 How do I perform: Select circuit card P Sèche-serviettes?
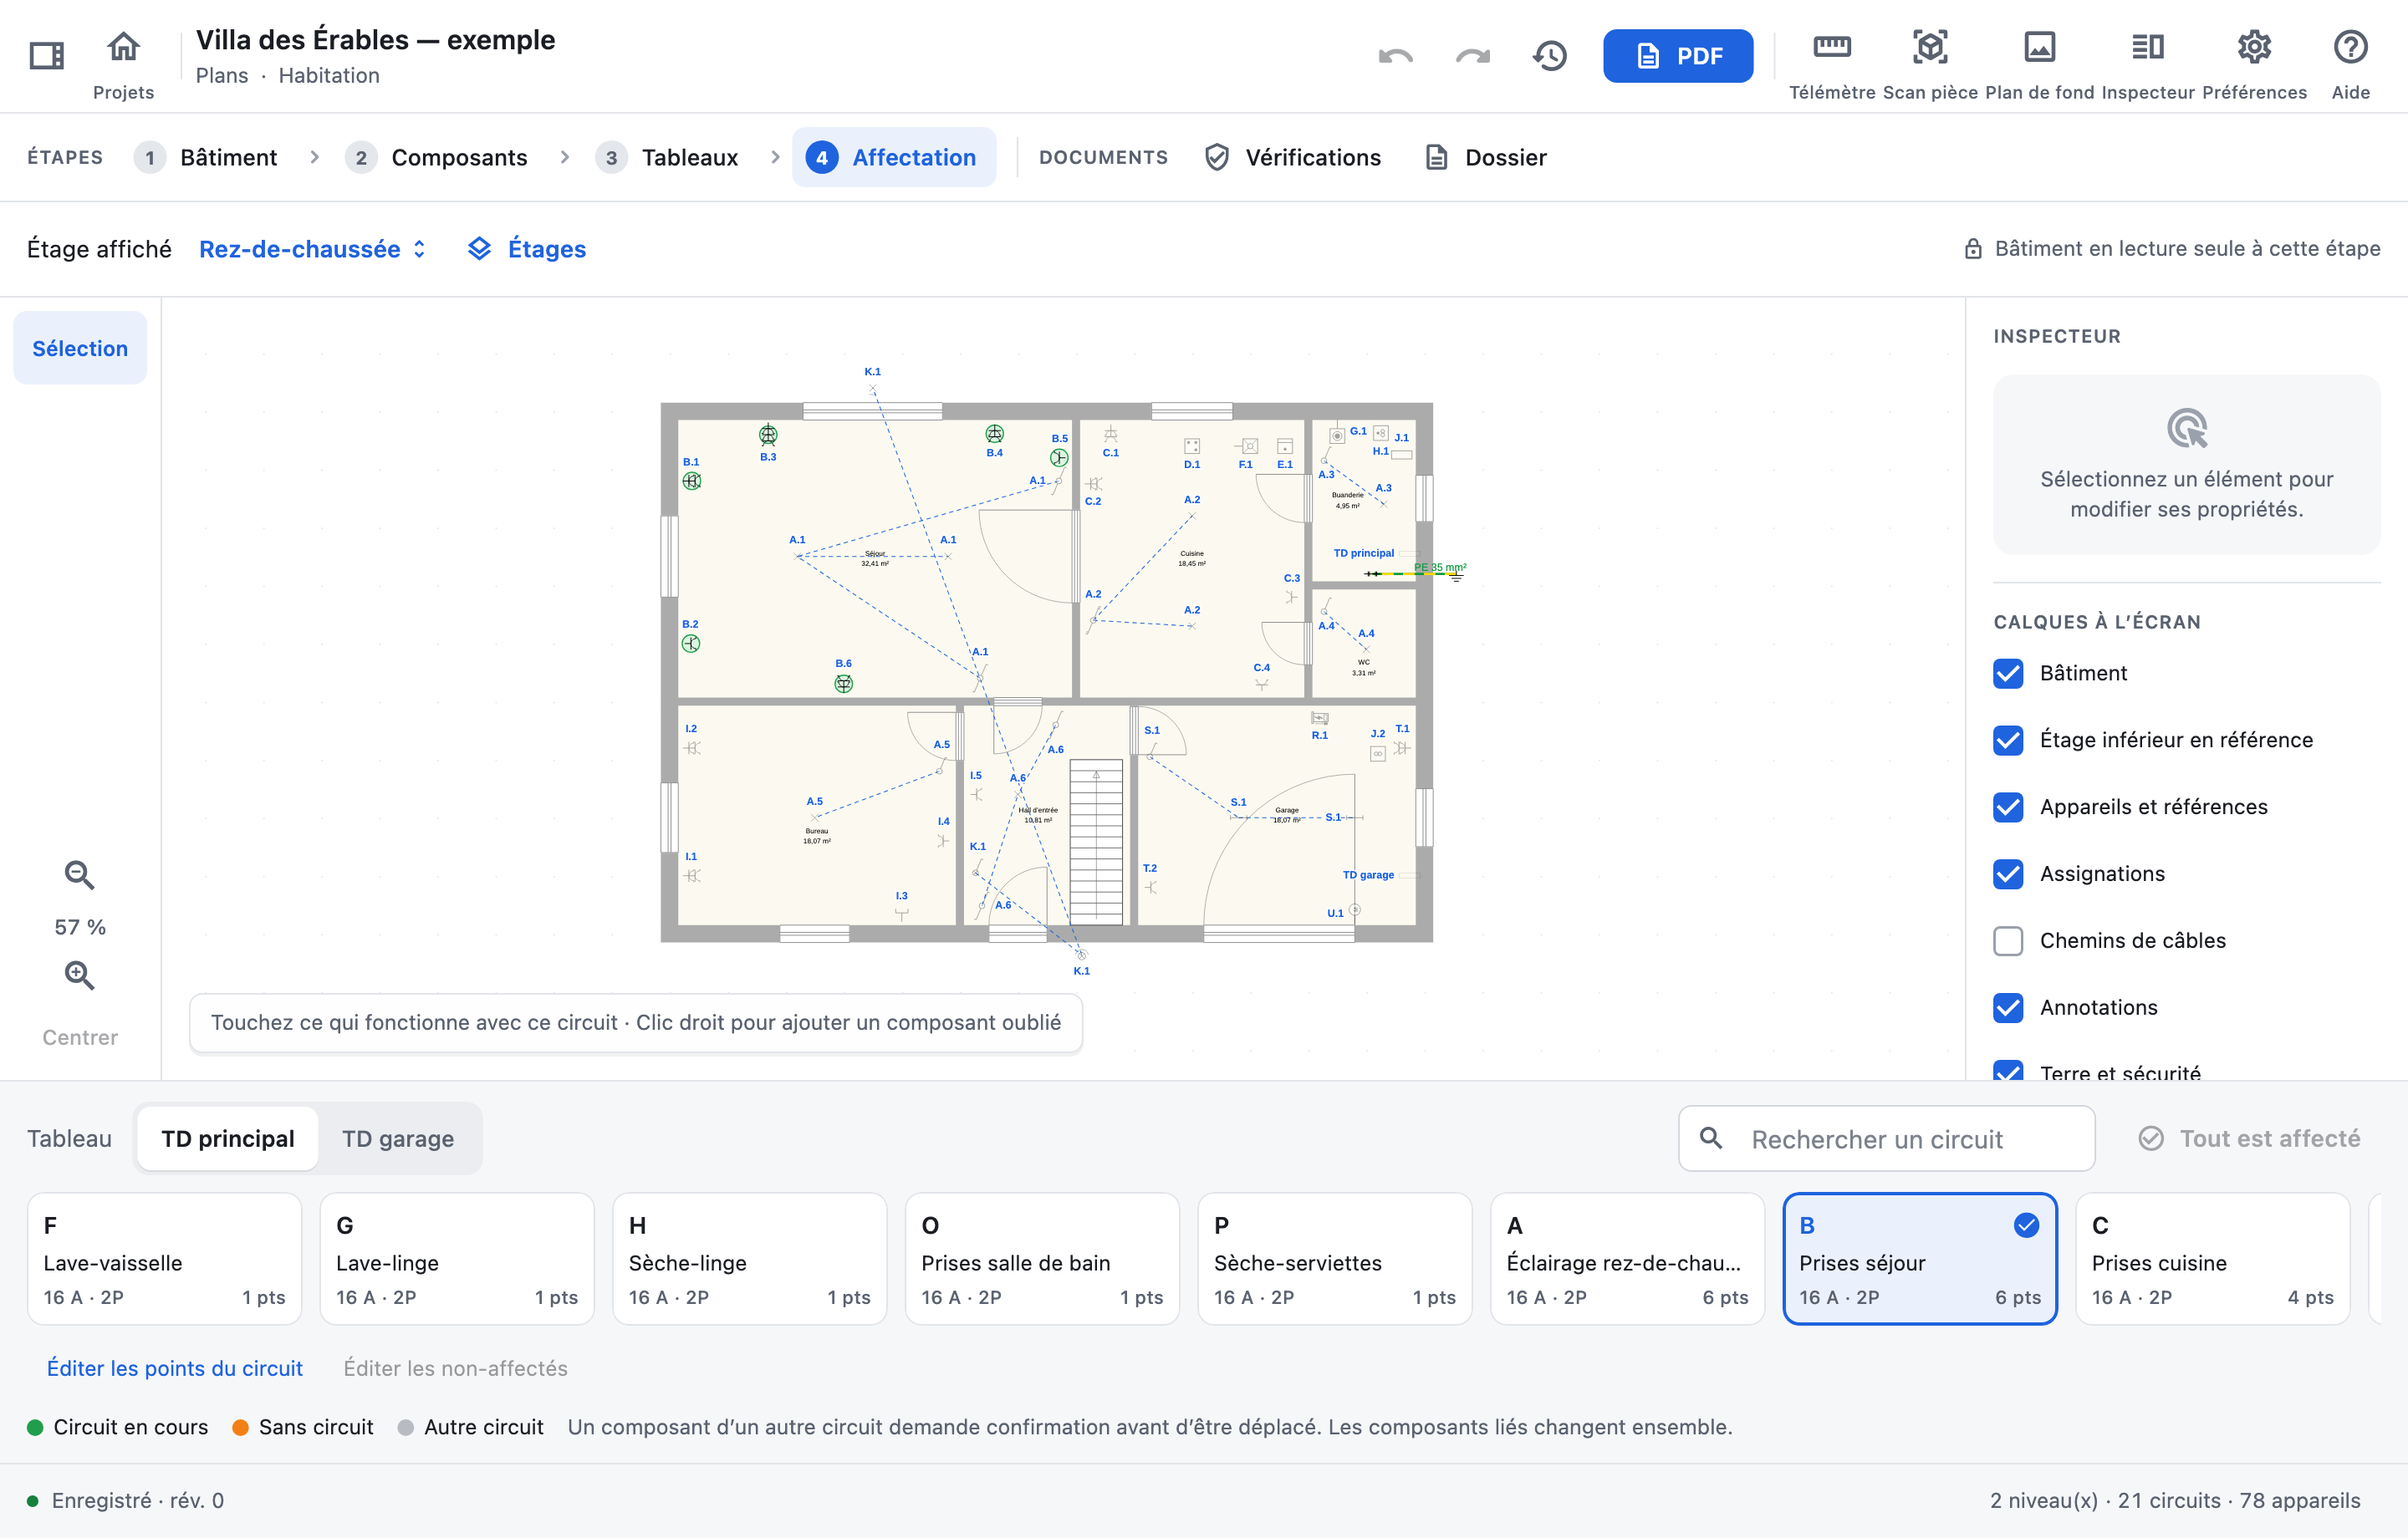tap(1334, 1259)
